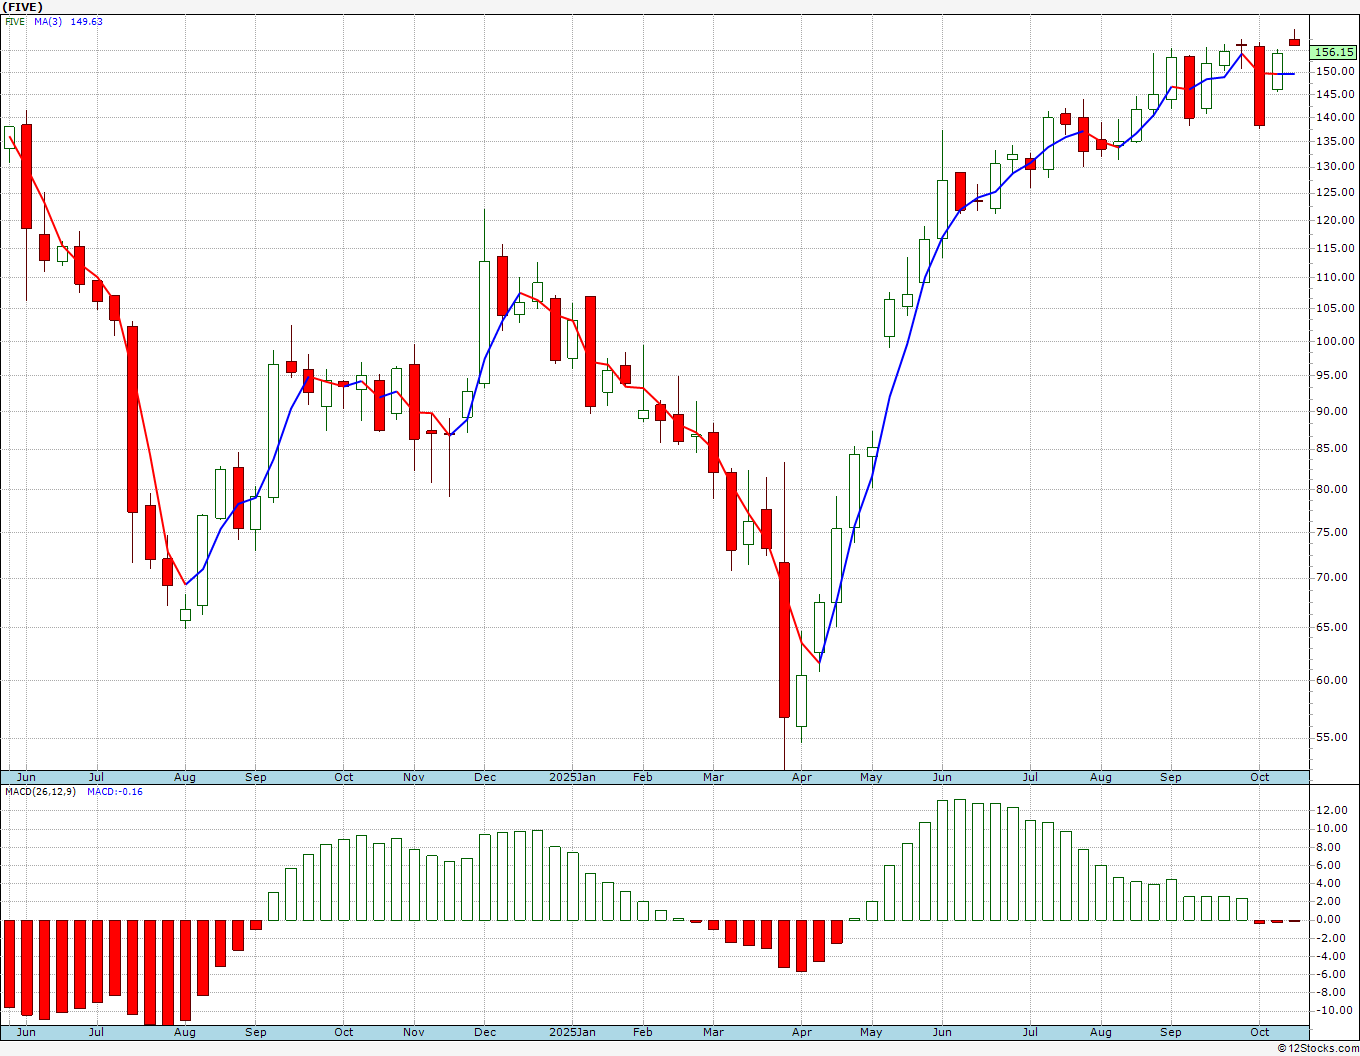Select Apr on the MACD panel month axis

click(x=801, y=1032)
